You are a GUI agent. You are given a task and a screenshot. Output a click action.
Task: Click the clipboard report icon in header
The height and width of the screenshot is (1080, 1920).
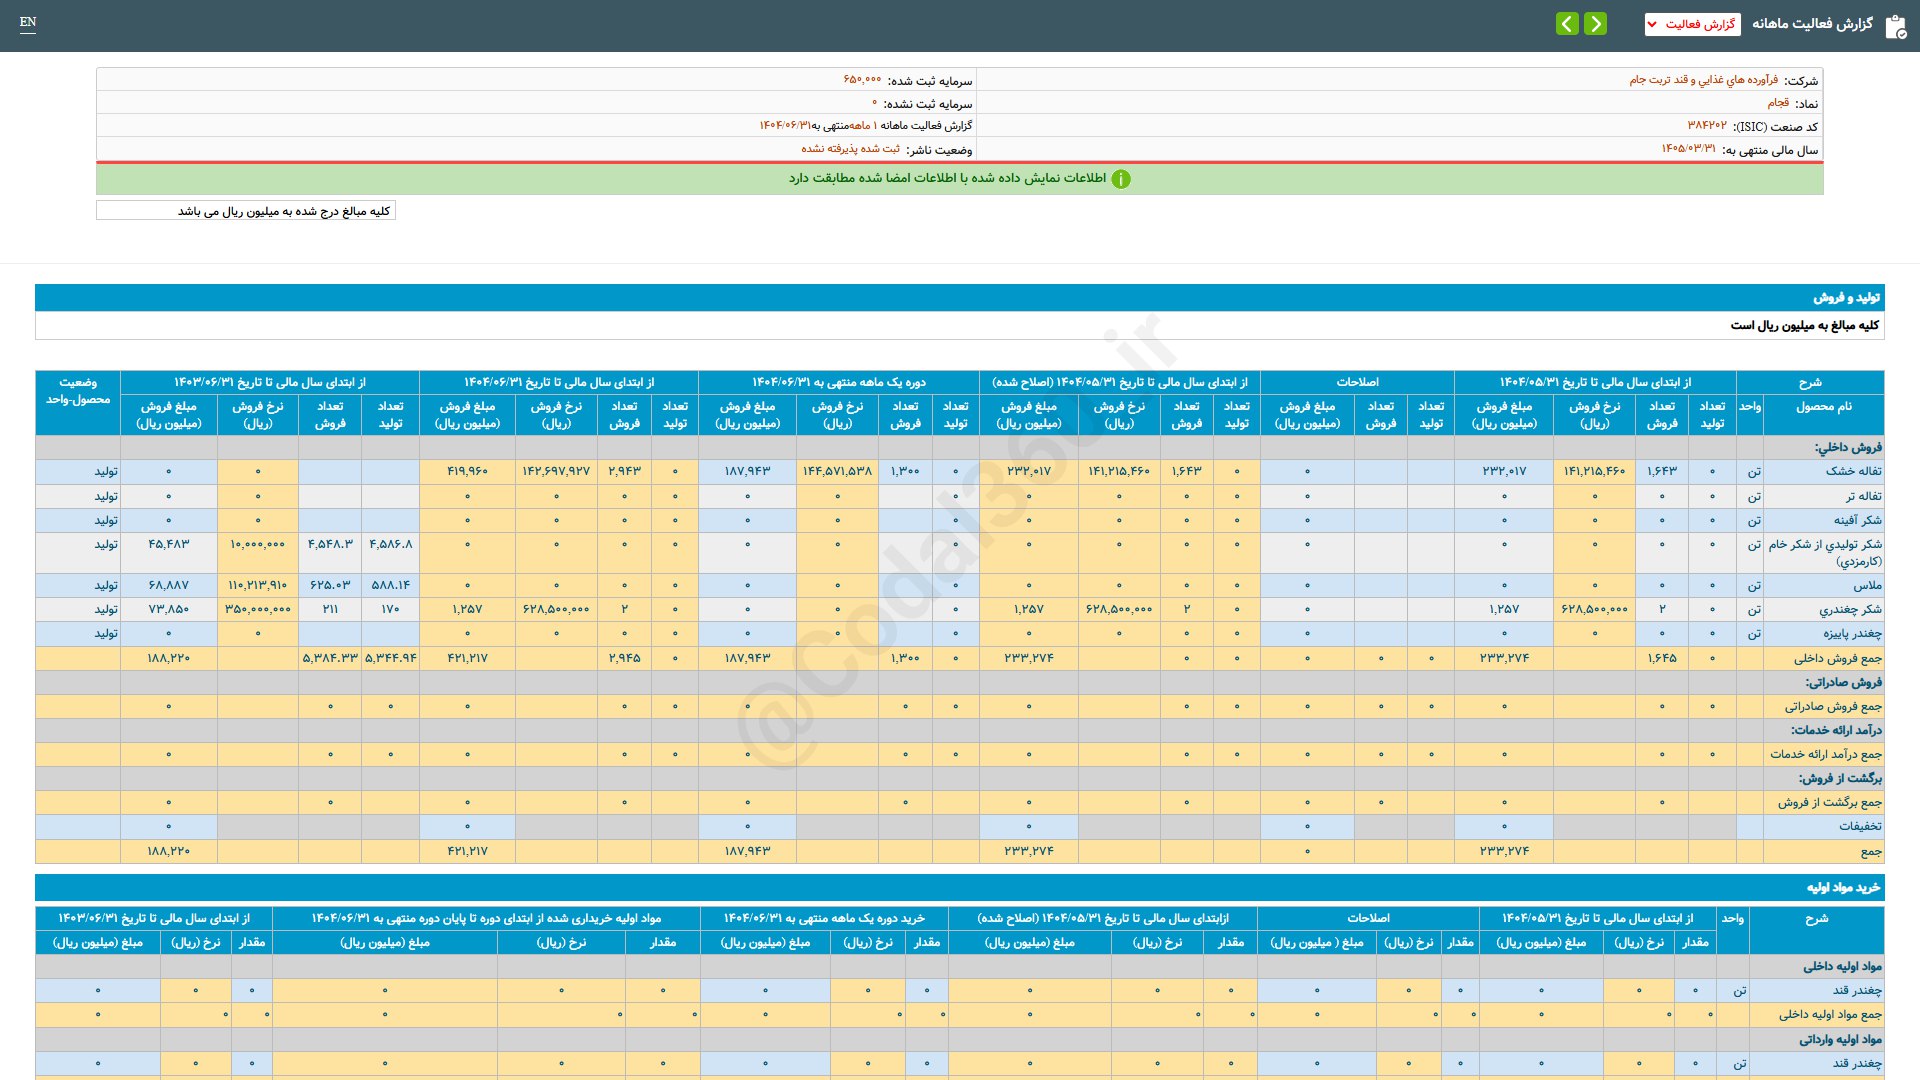coord(1895,26)
